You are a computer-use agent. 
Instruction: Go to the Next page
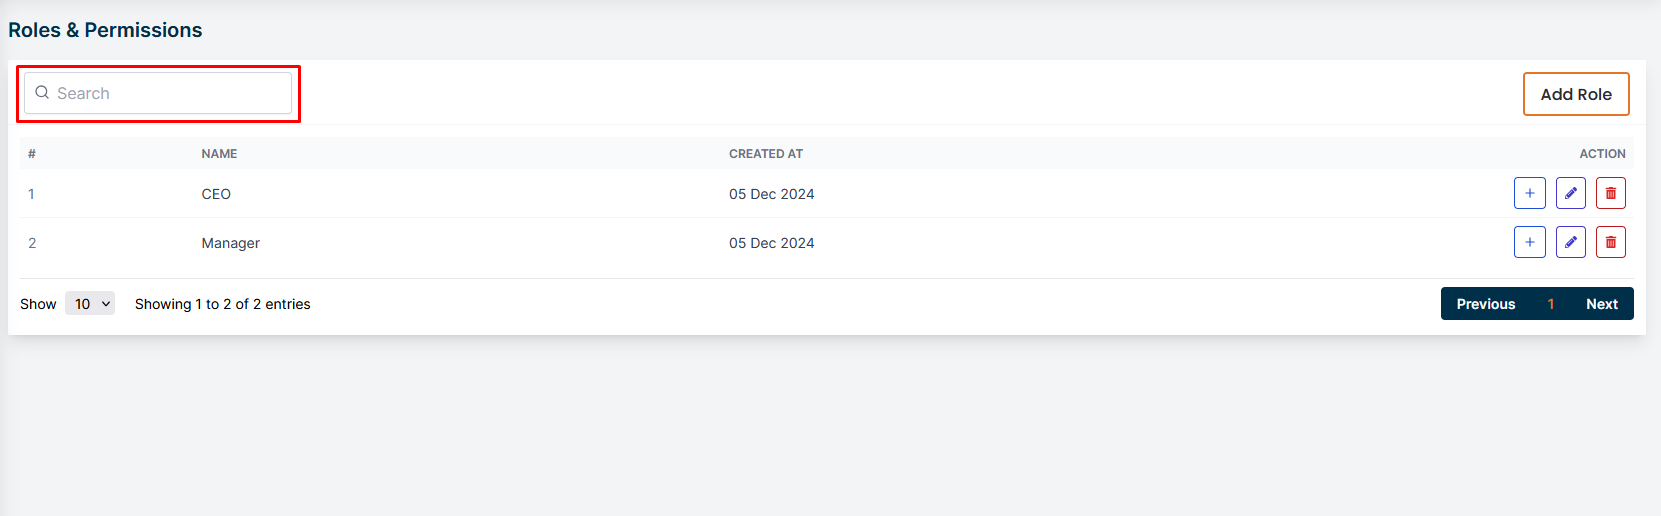click(x=1601, y=304)
